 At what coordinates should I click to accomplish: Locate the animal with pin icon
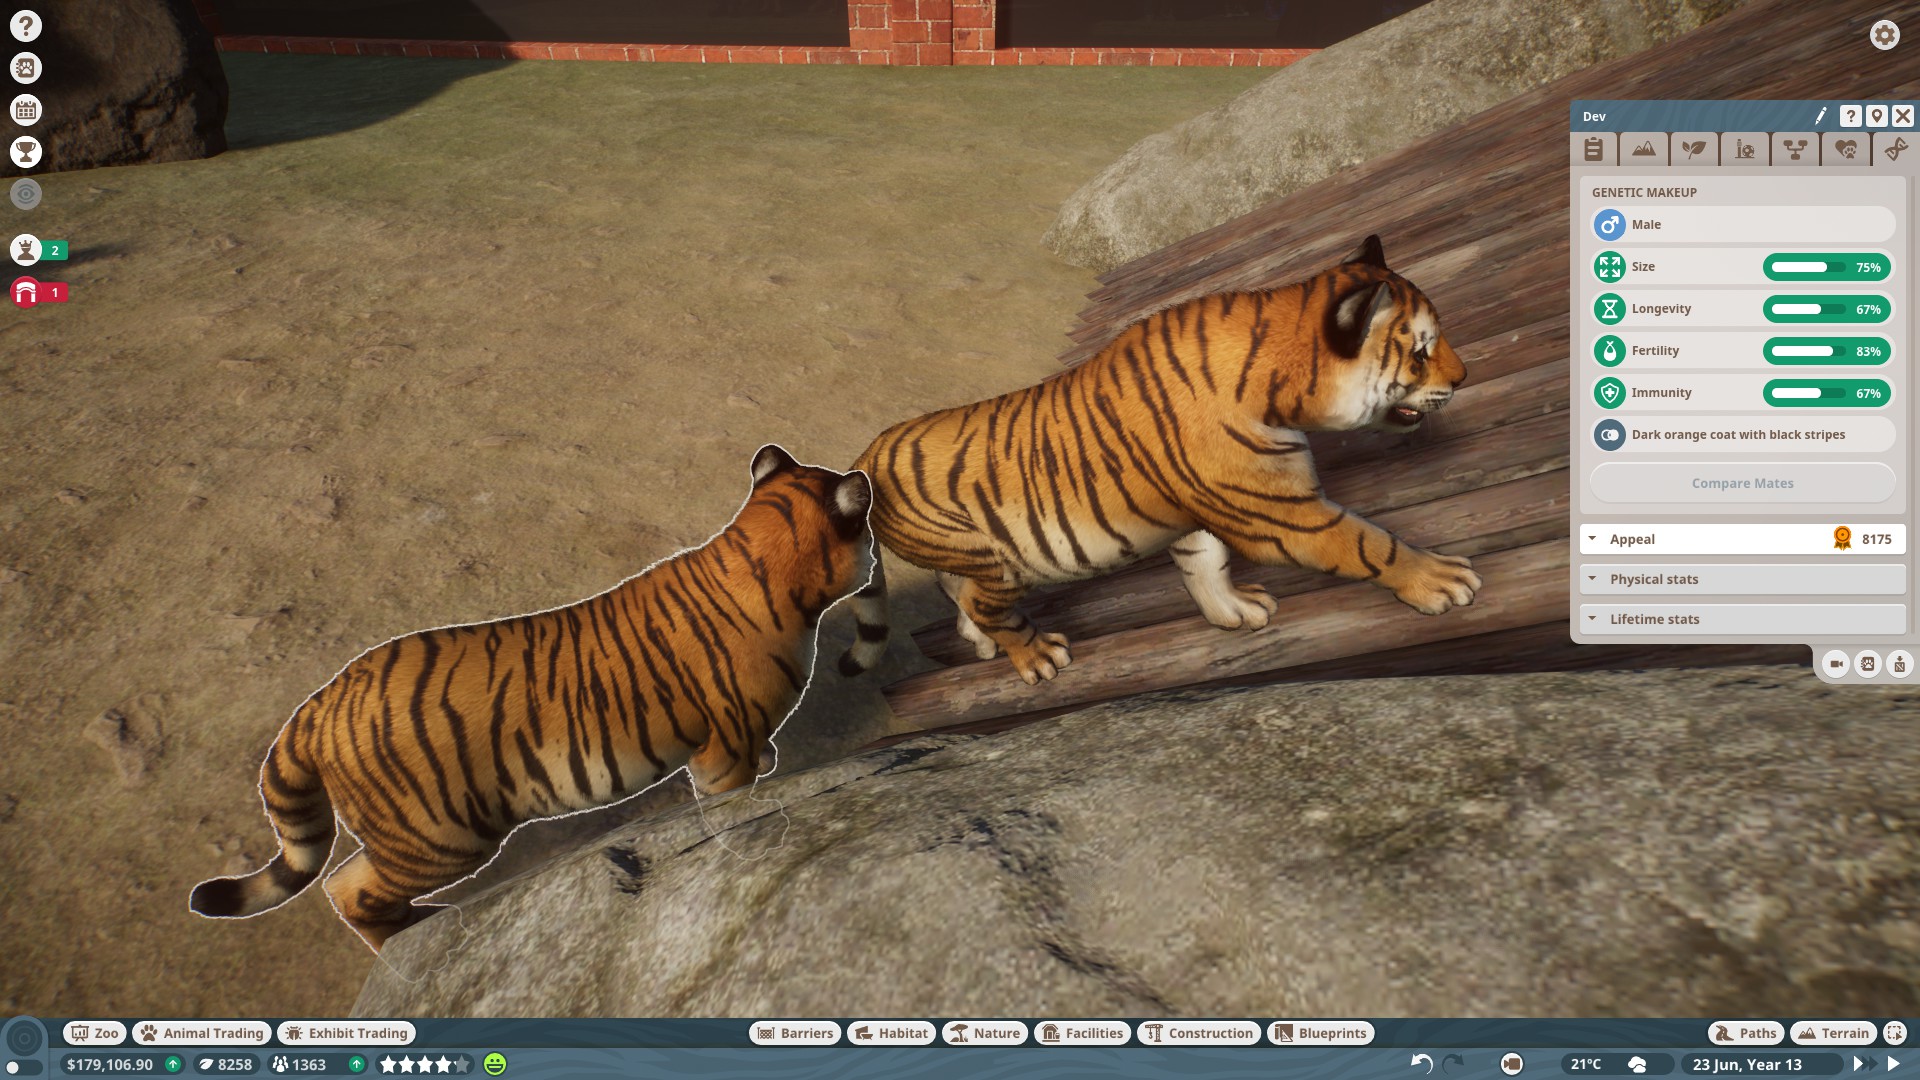tap(1877, 116)
